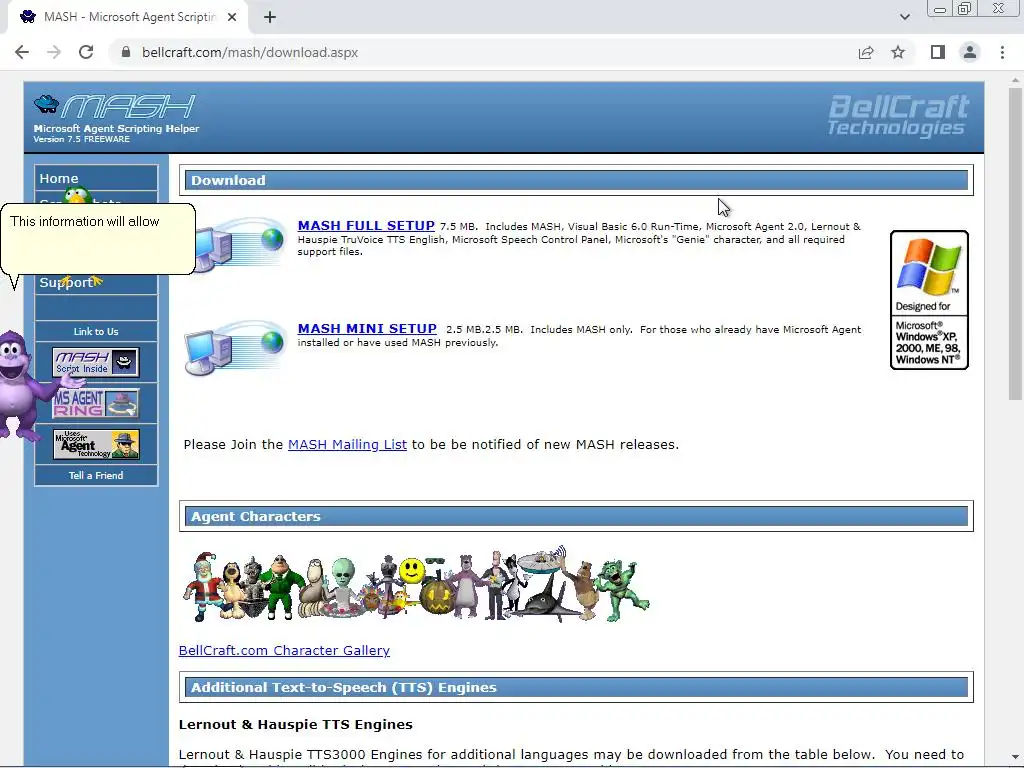
Task: Open the browser side panel
Action: coord(938,52)
